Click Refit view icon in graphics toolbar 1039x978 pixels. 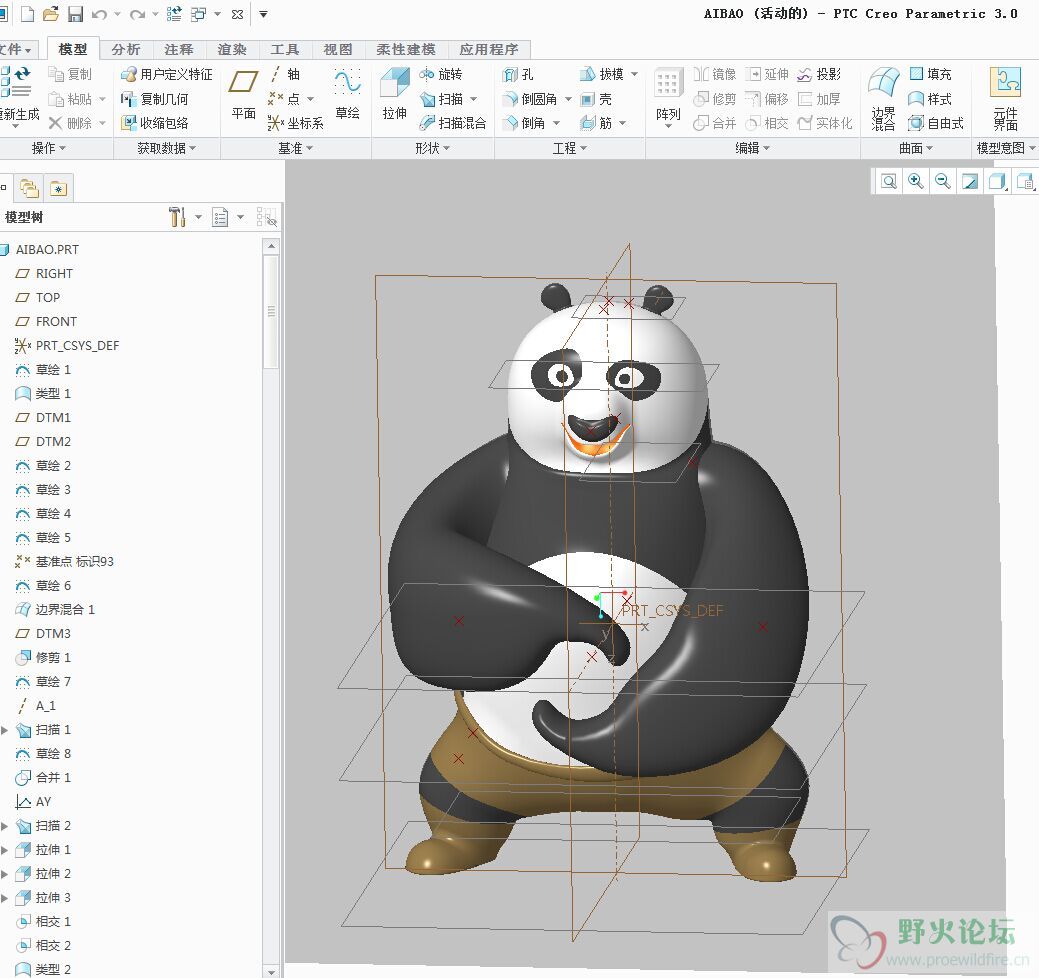pos(889,181)
